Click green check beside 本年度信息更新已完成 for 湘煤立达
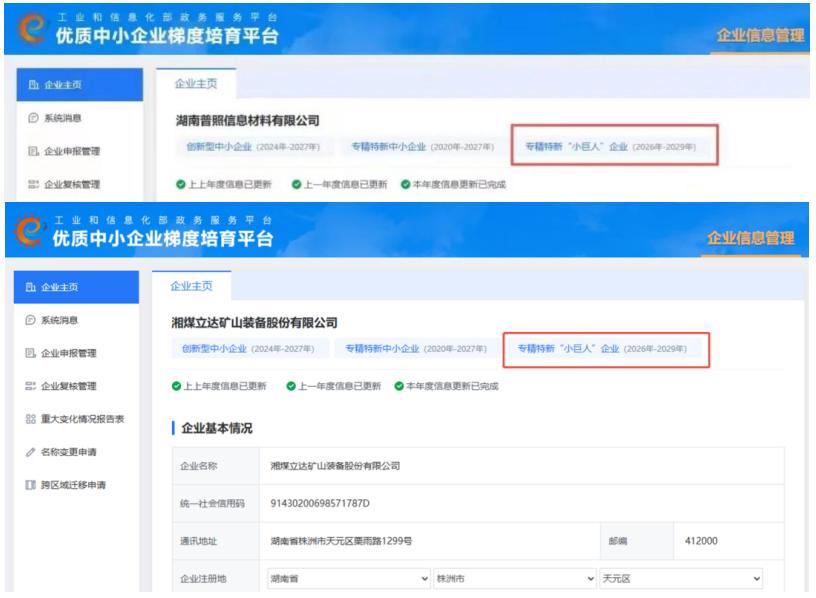The width and height of the screenshot is (816, 598). (399, 386)
